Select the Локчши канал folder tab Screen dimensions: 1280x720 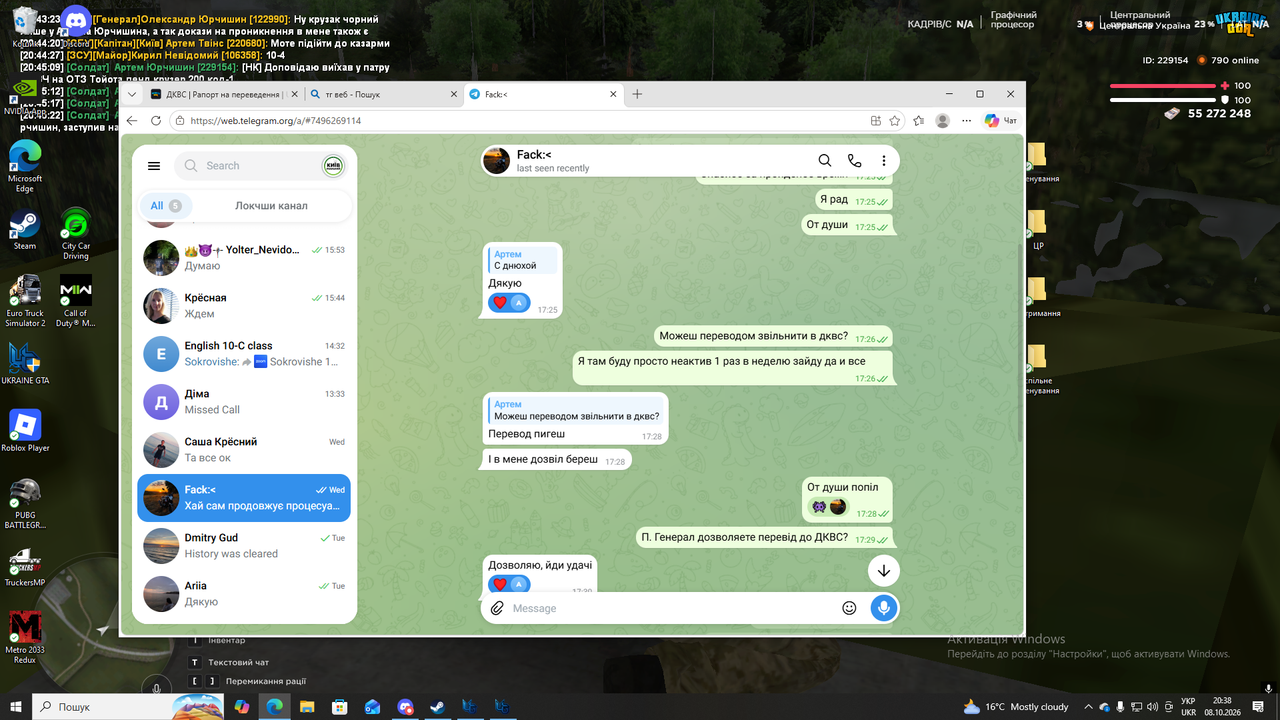pos(271,206)
